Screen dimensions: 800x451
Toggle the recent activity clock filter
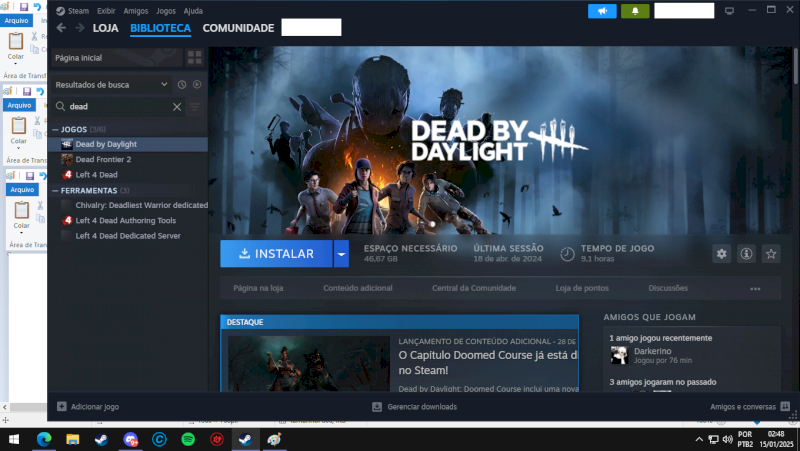click(x=182, y=85)
